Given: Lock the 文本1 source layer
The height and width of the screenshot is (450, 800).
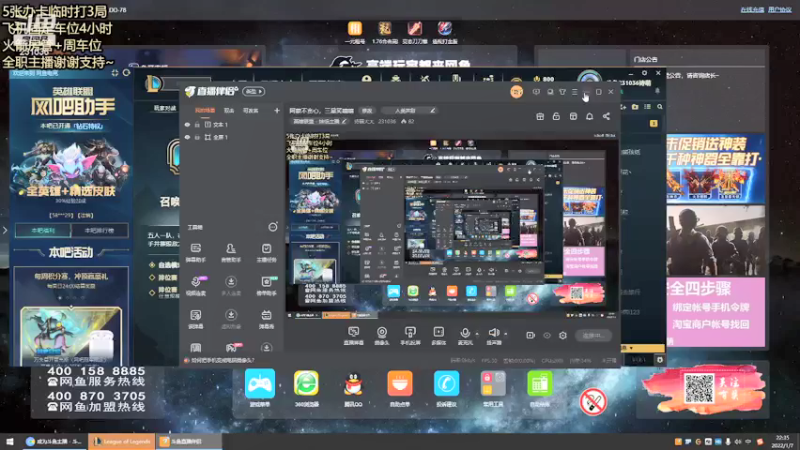Looking at the screenshot, I should click(x=197, y=124).
